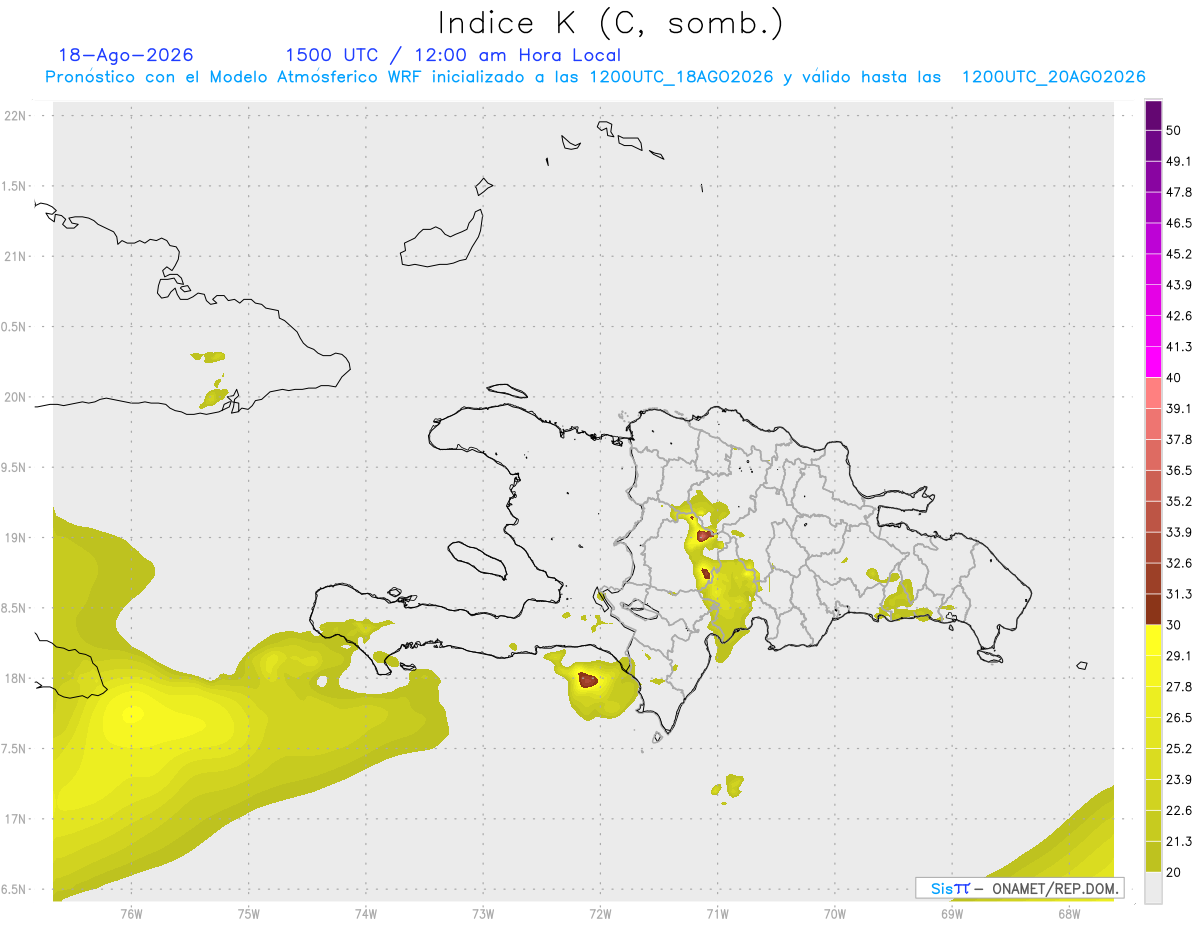Click the "42.6" legend value
Image resolution: width=1200 pixels, height=927 pixels.
[1178, 316]
